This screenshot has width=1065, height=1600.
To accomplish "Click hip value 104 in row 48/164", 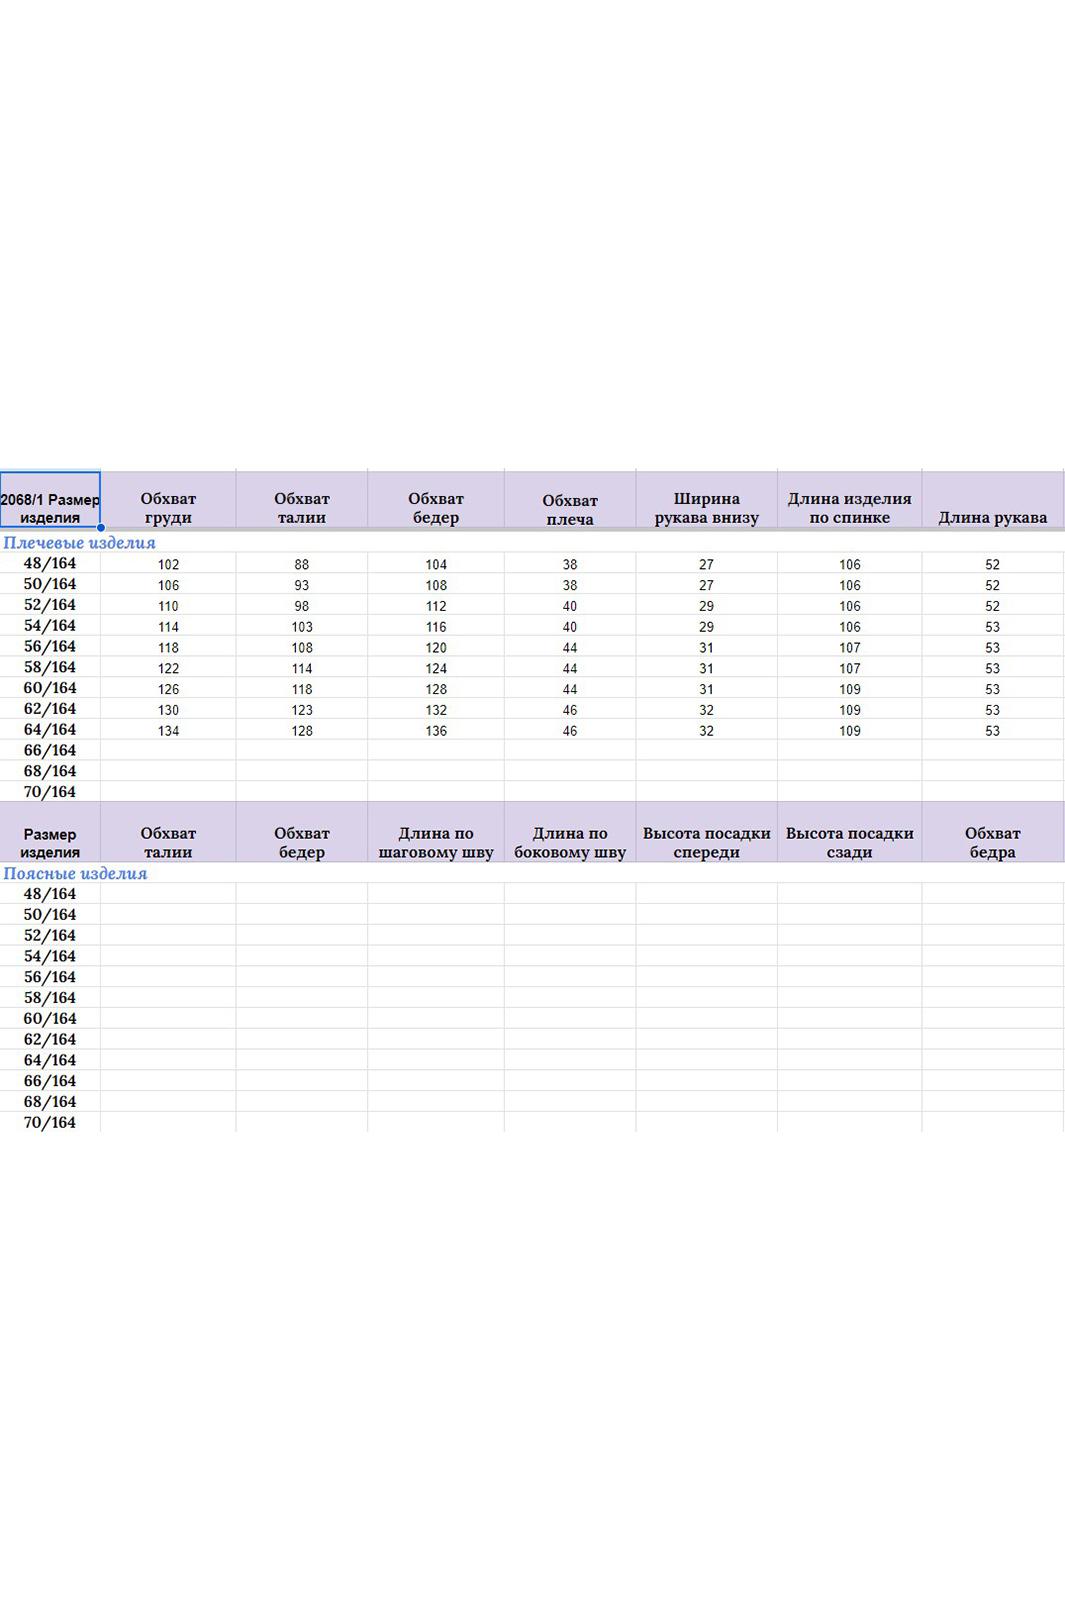I will [x=436, y=565].
